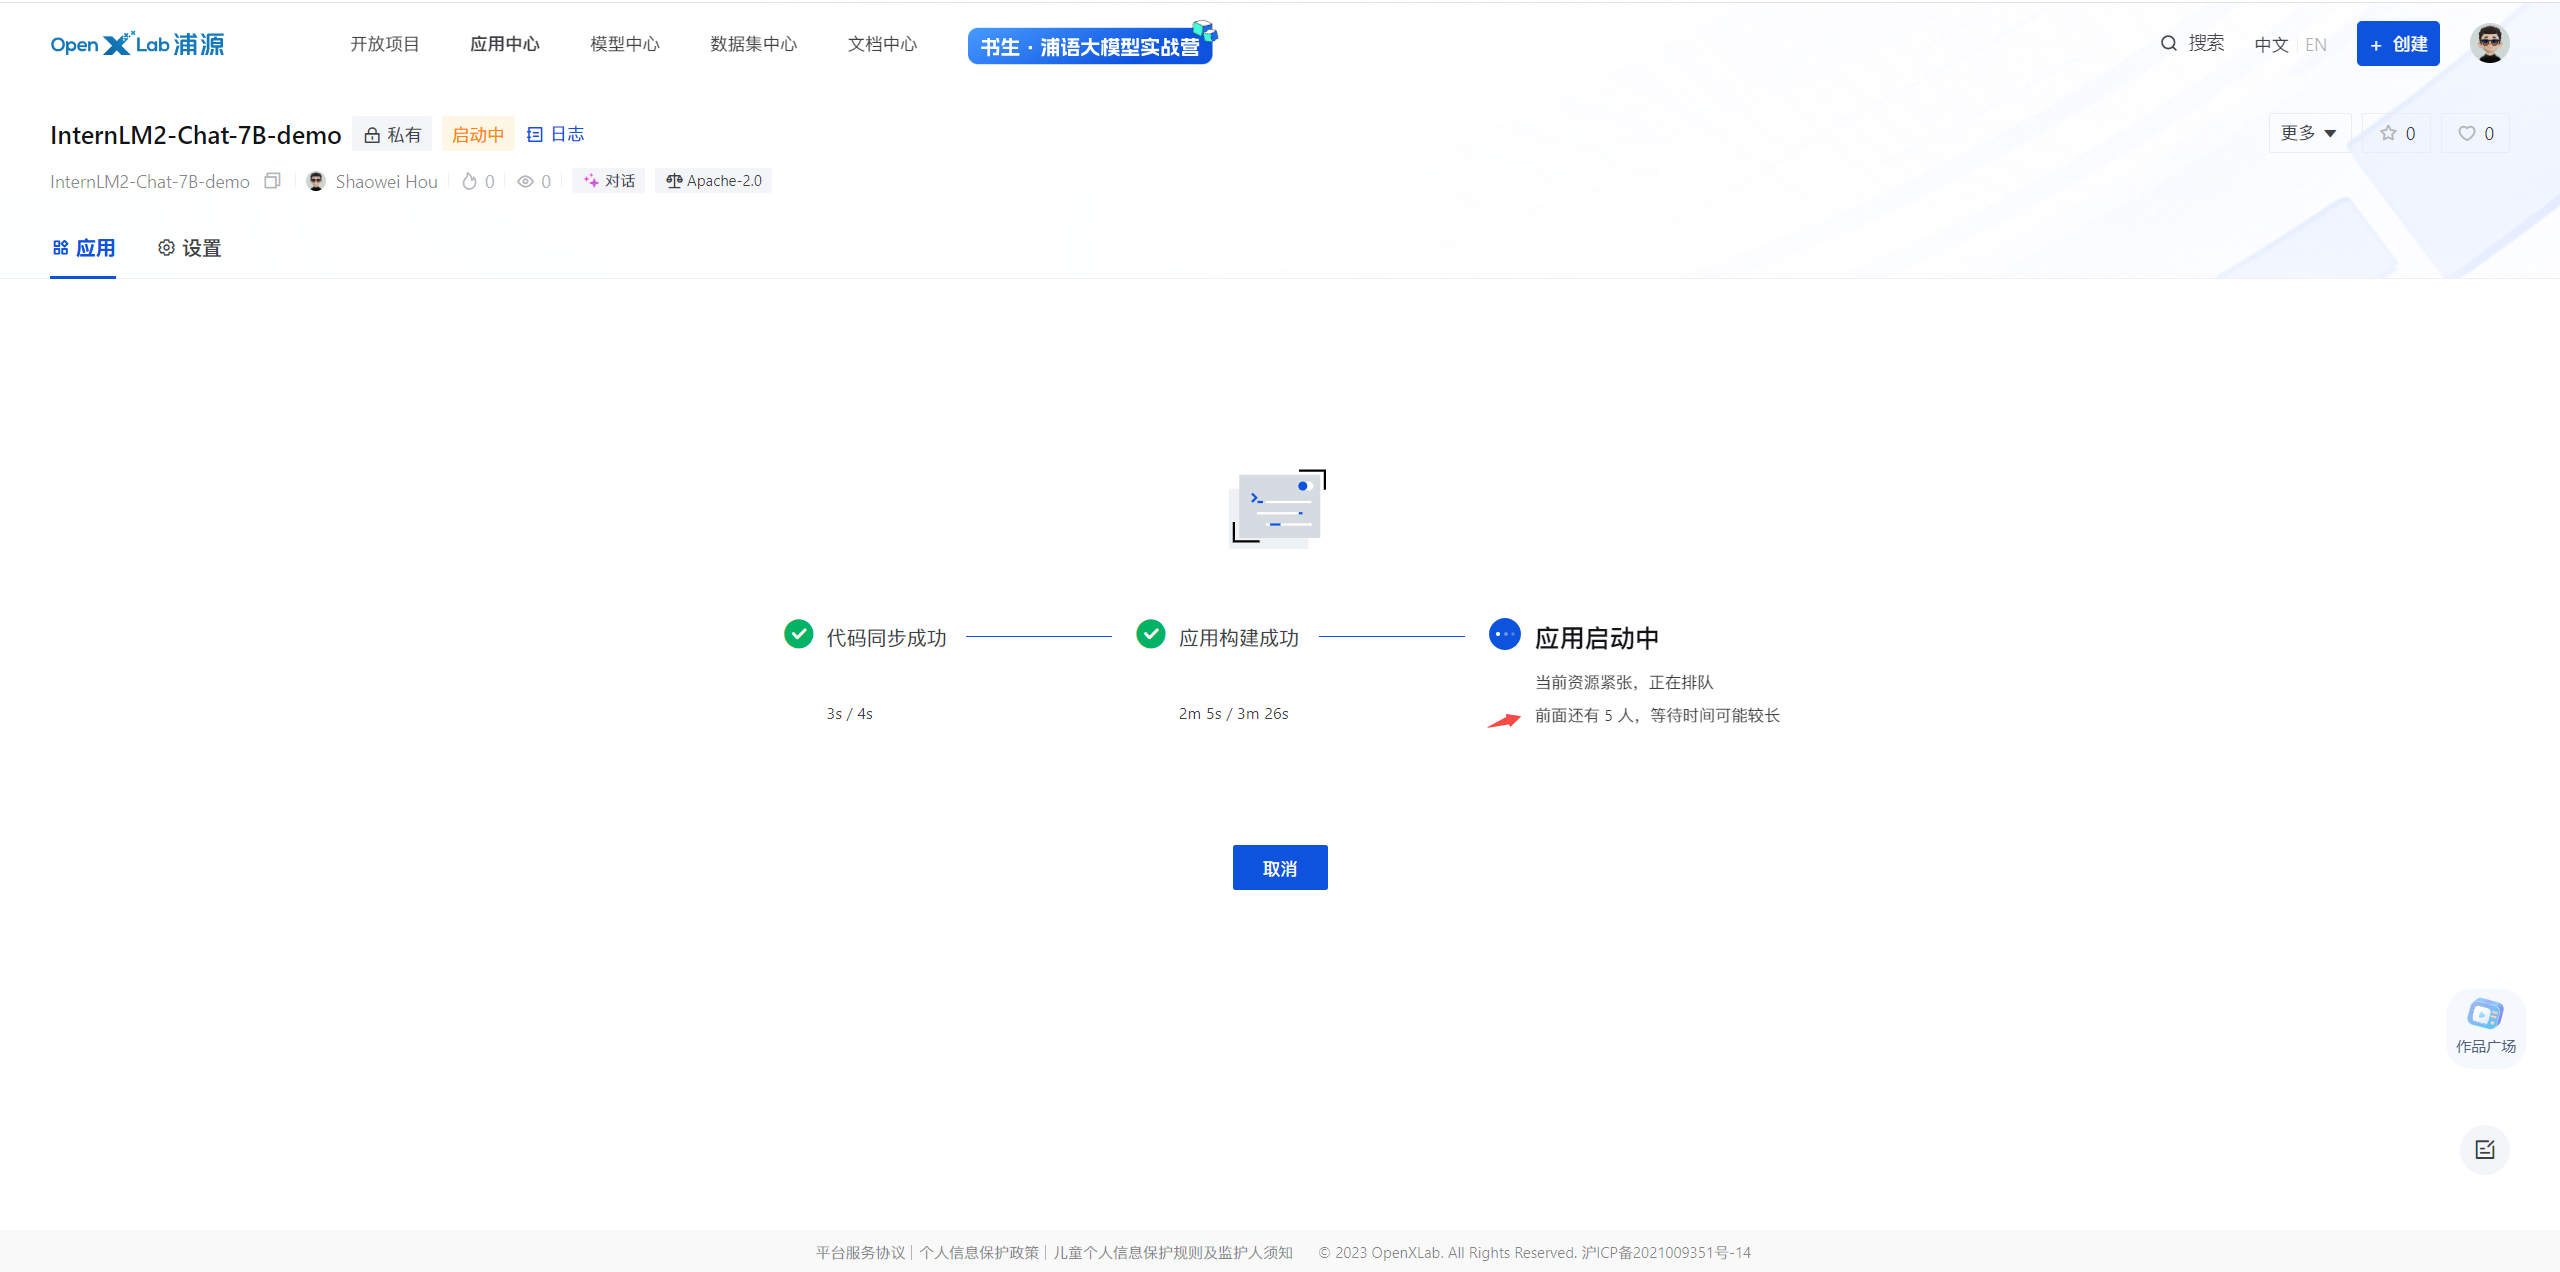The image size is (2560, 1272).
Task: Click the copy icon beside the repo name
Action: (x=272, y=181)
